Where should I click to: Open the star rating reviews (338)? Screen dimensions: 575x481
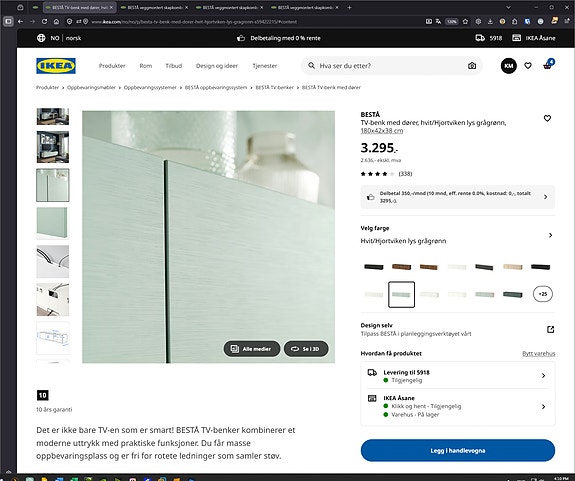386,174
